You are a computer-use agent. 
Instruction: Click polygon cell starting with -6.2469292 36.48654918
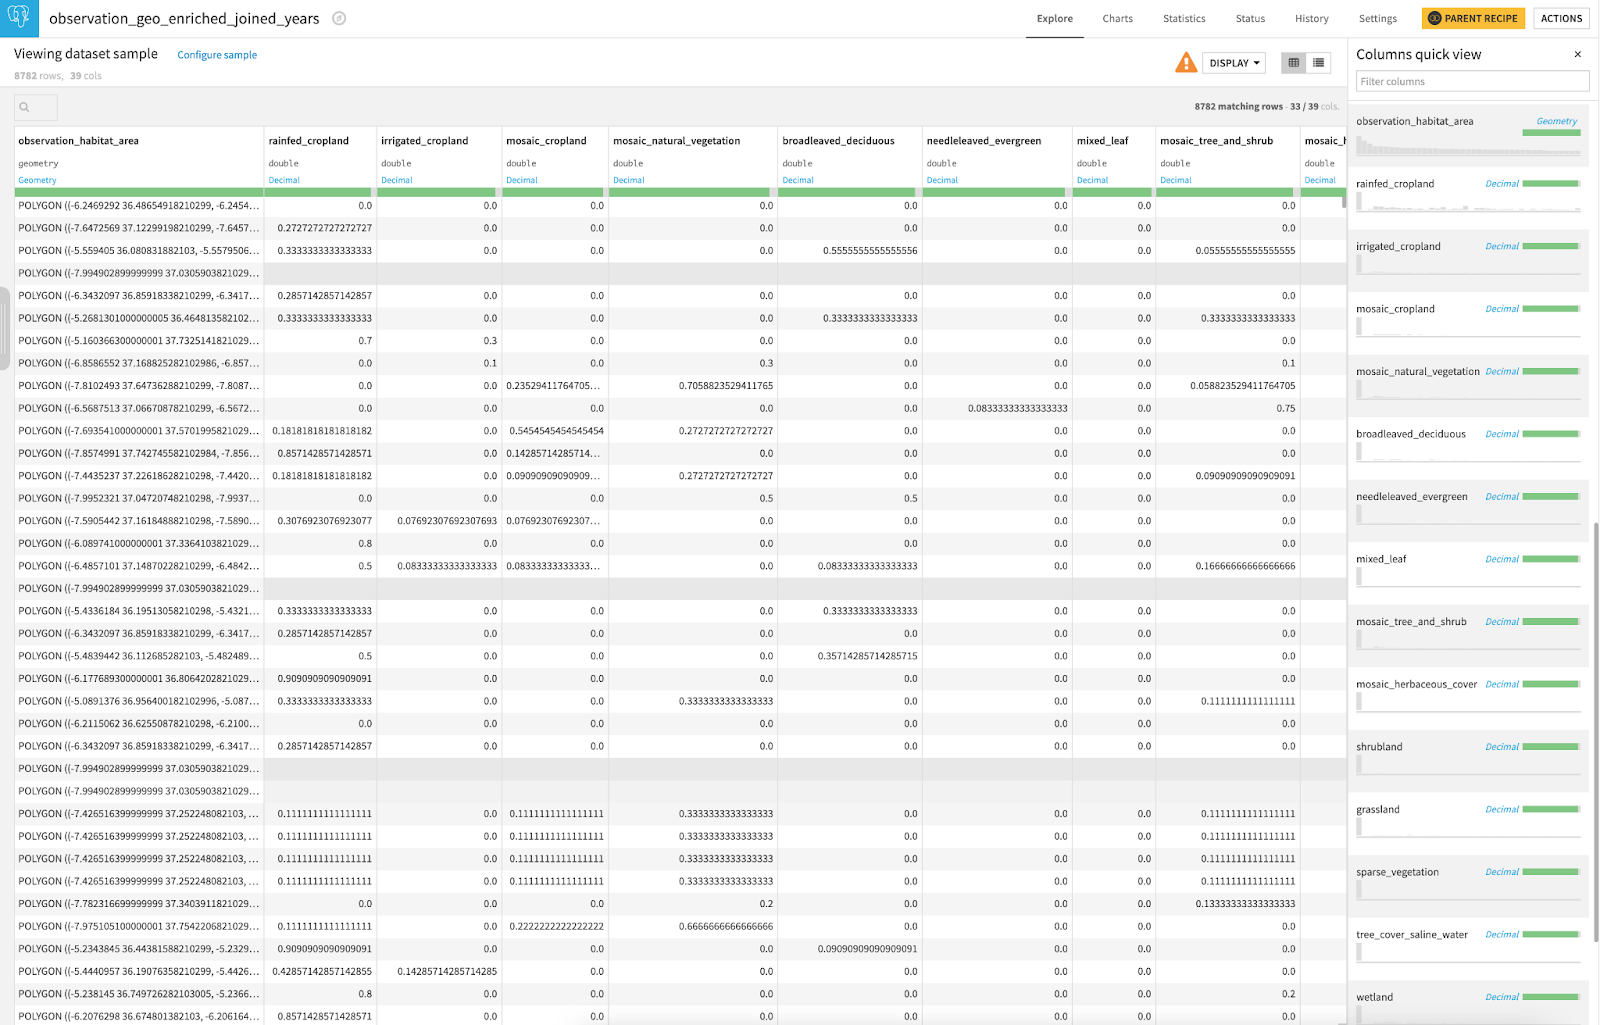tap(139, 206)
